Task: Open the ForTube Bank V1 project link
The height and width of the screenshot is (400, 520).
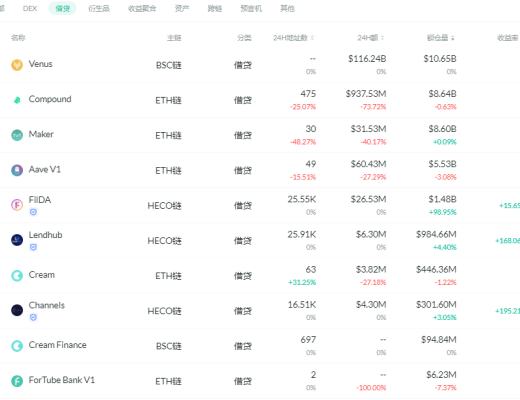Action: click(x=62, y=380)
